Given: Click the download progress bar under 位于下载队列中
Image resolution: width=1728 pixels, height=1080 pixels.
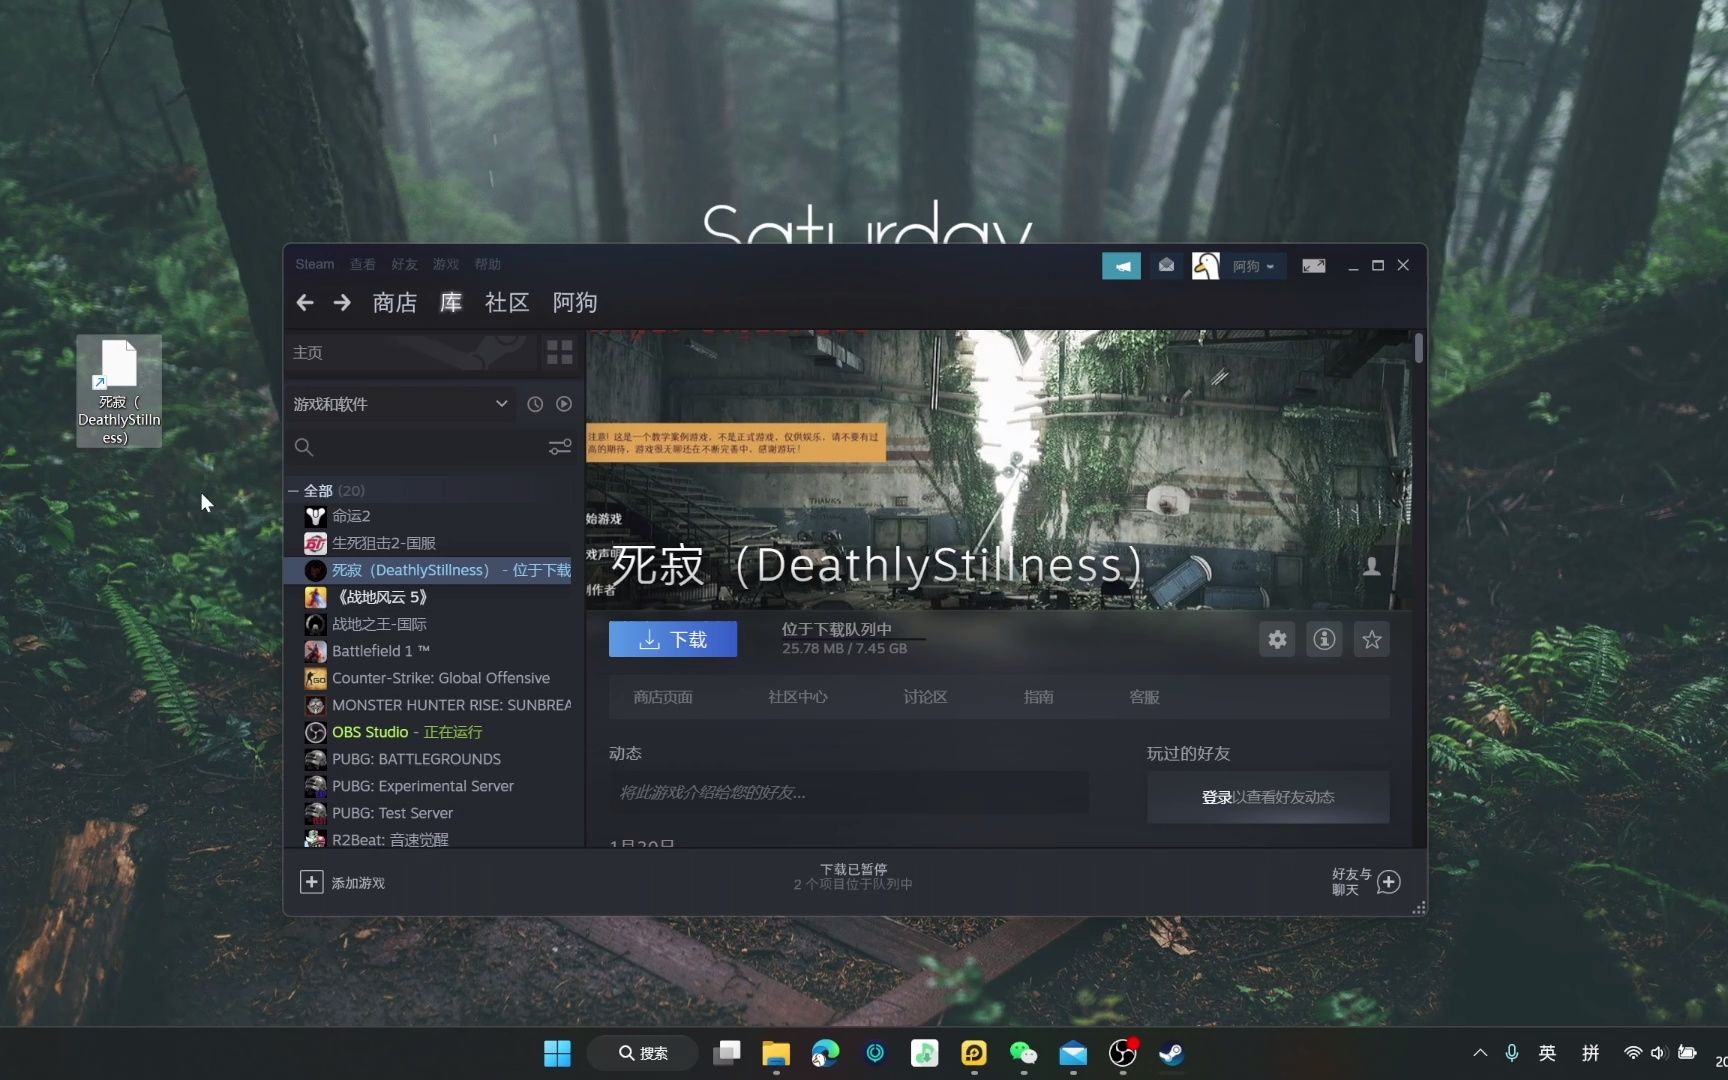Looking at the screenshot, I should [853, 639].
